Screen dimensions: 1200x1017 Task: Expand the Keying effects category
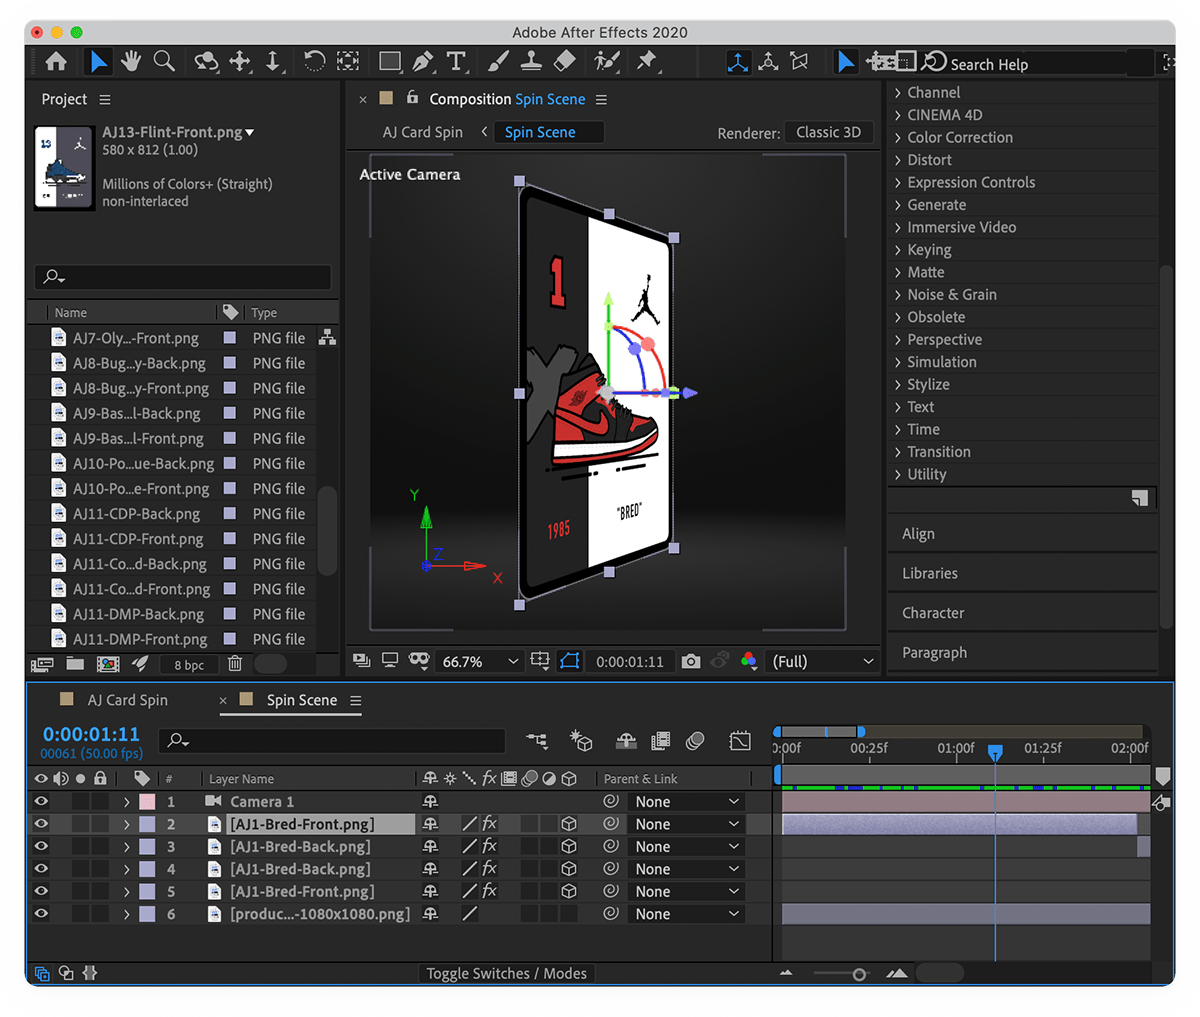click(898, 250)
